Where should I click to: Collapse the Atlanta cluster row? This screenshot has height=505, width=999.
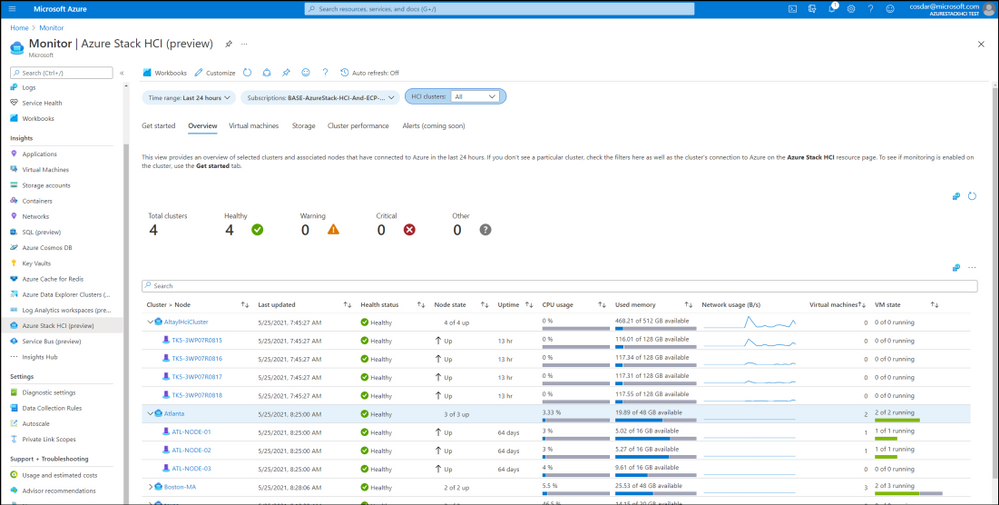pos(150,414)
